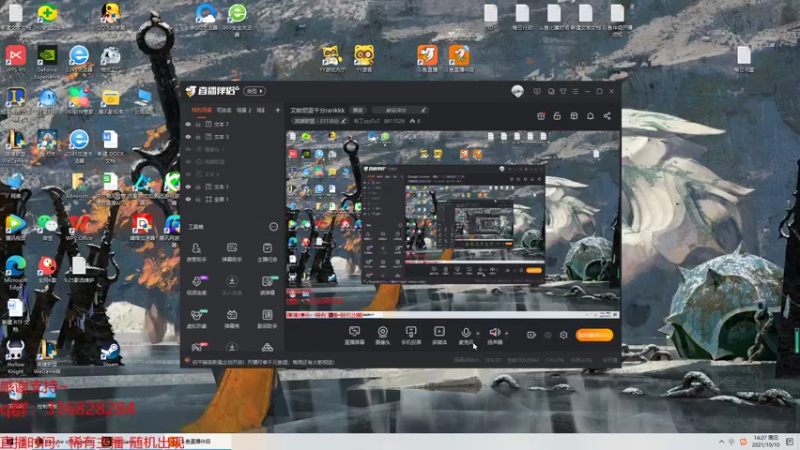This screenshot has width=800, height=450.
Task: Open the WPS Office desktop shortcut
Action: (79, 228)
